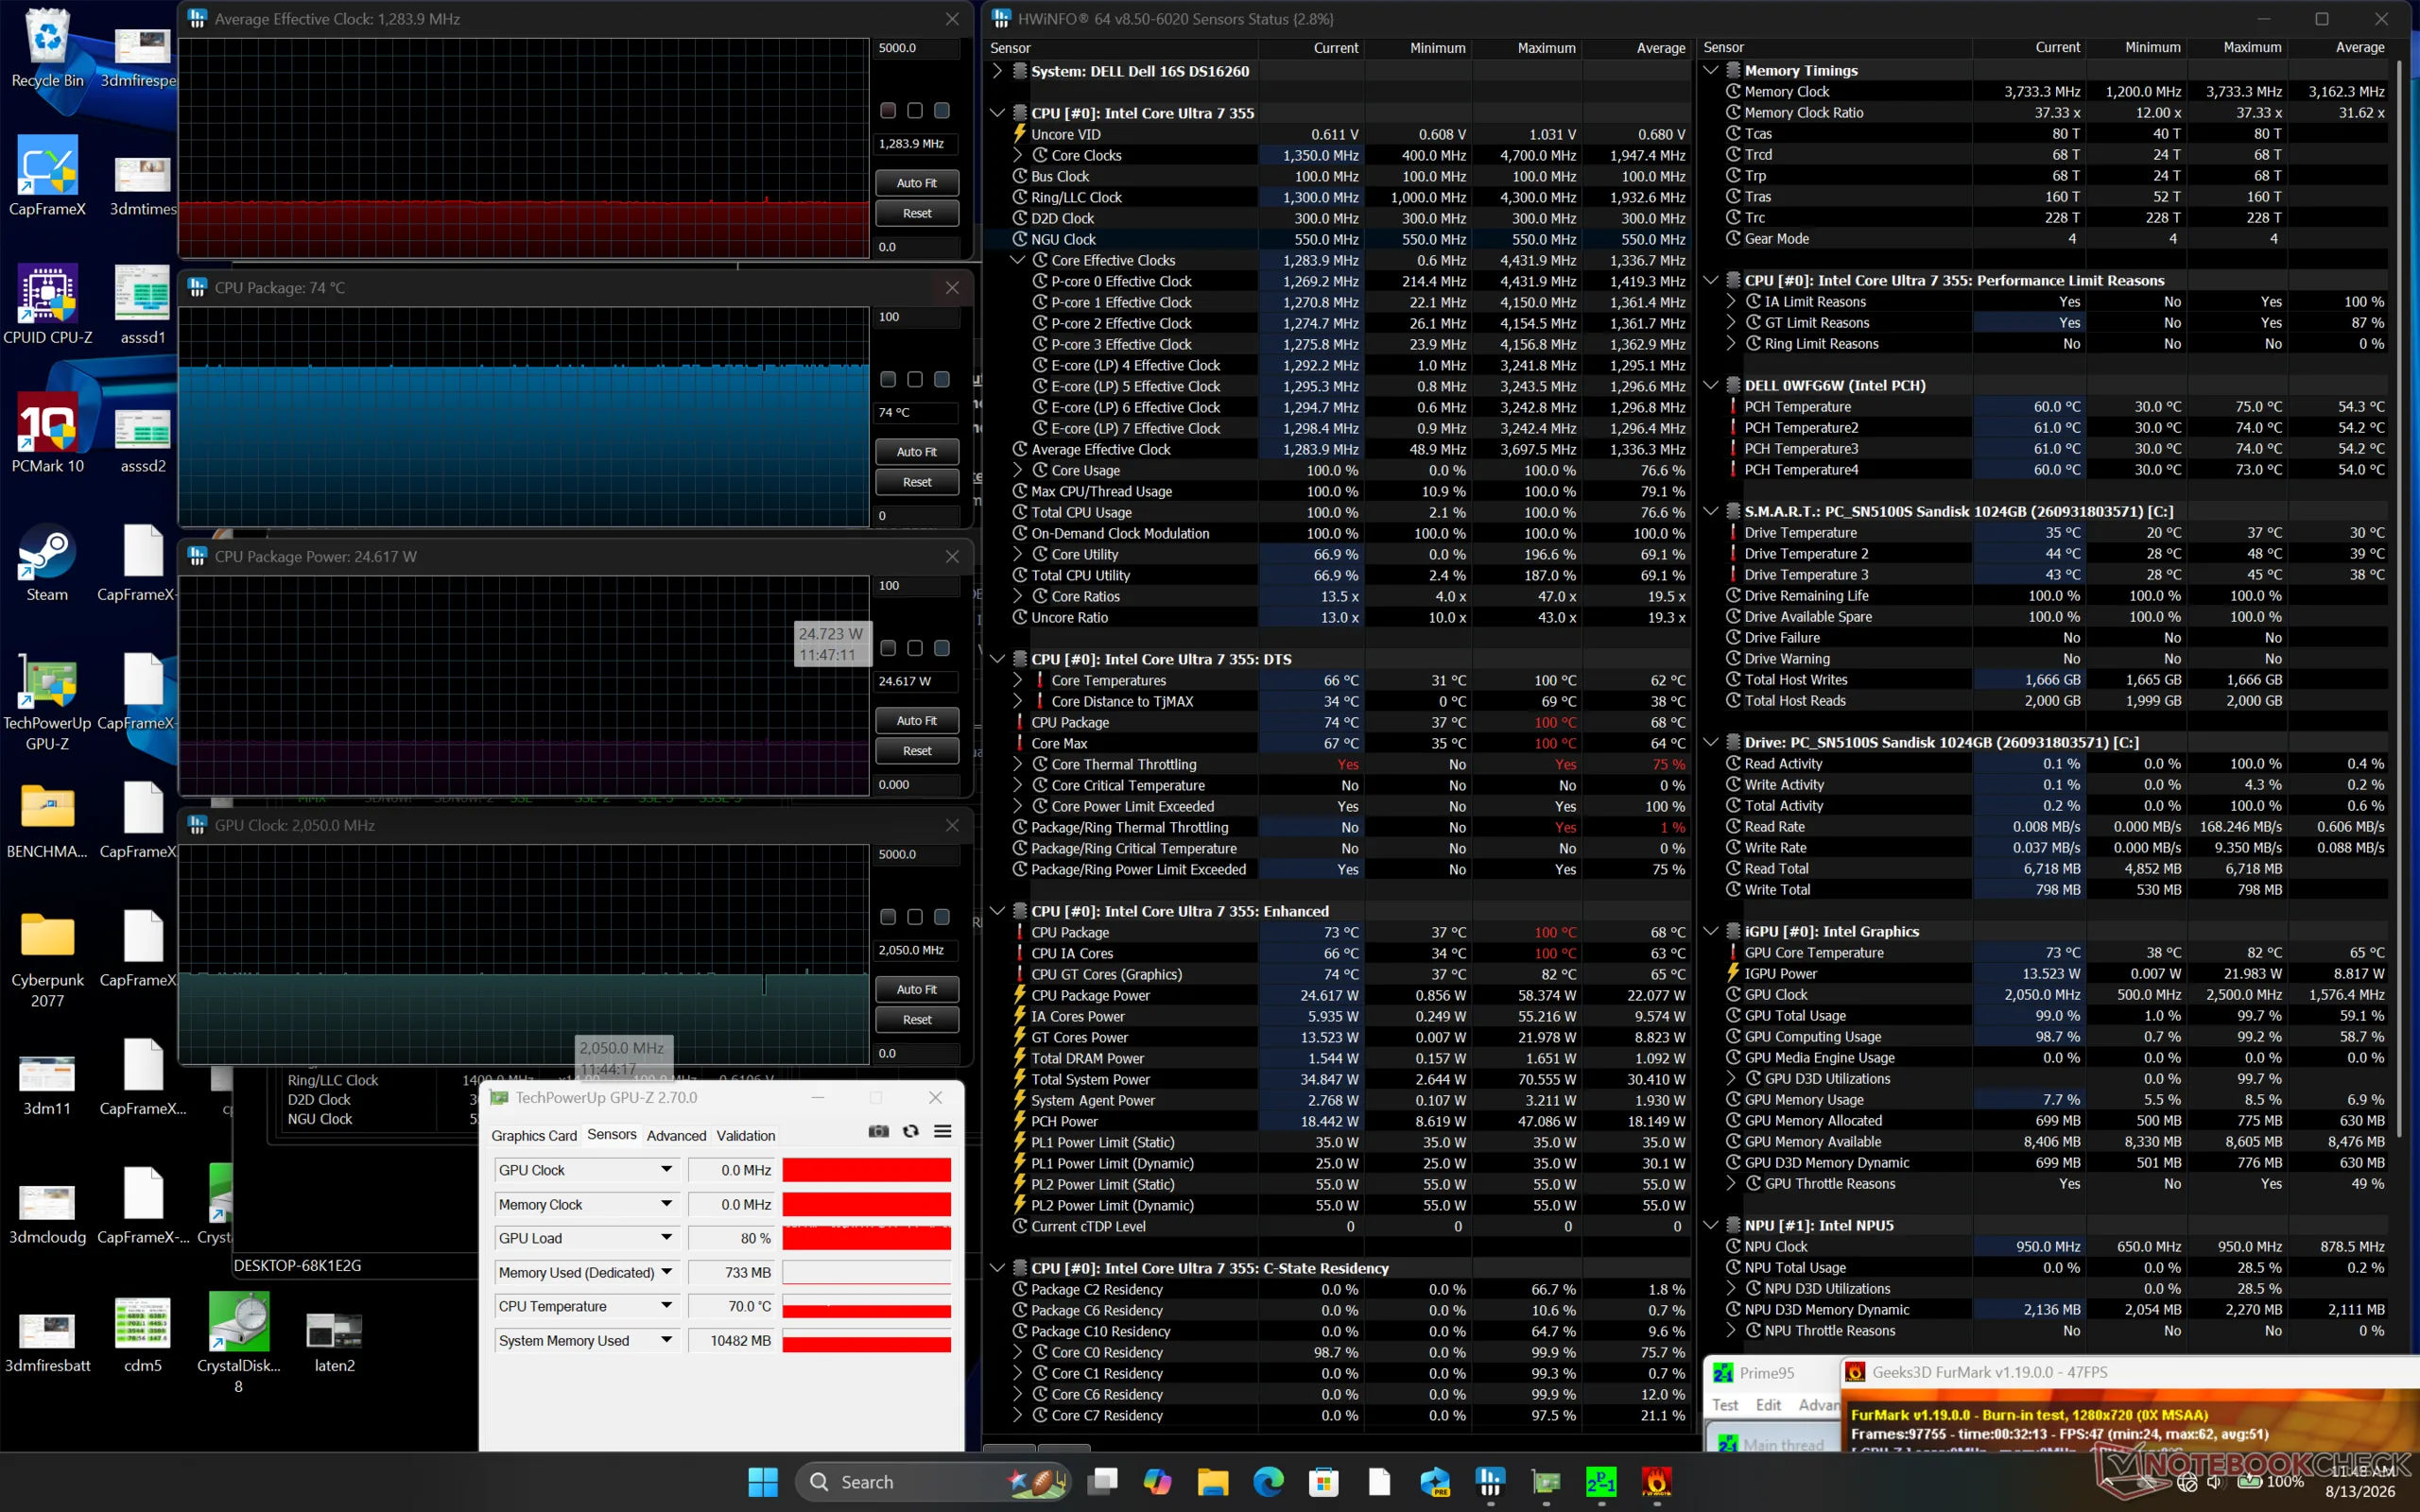Open the TechPowerUp GPU-Z desktop shortcut
Viewport: 2420px width, 1512px height.
pos(47,703)
